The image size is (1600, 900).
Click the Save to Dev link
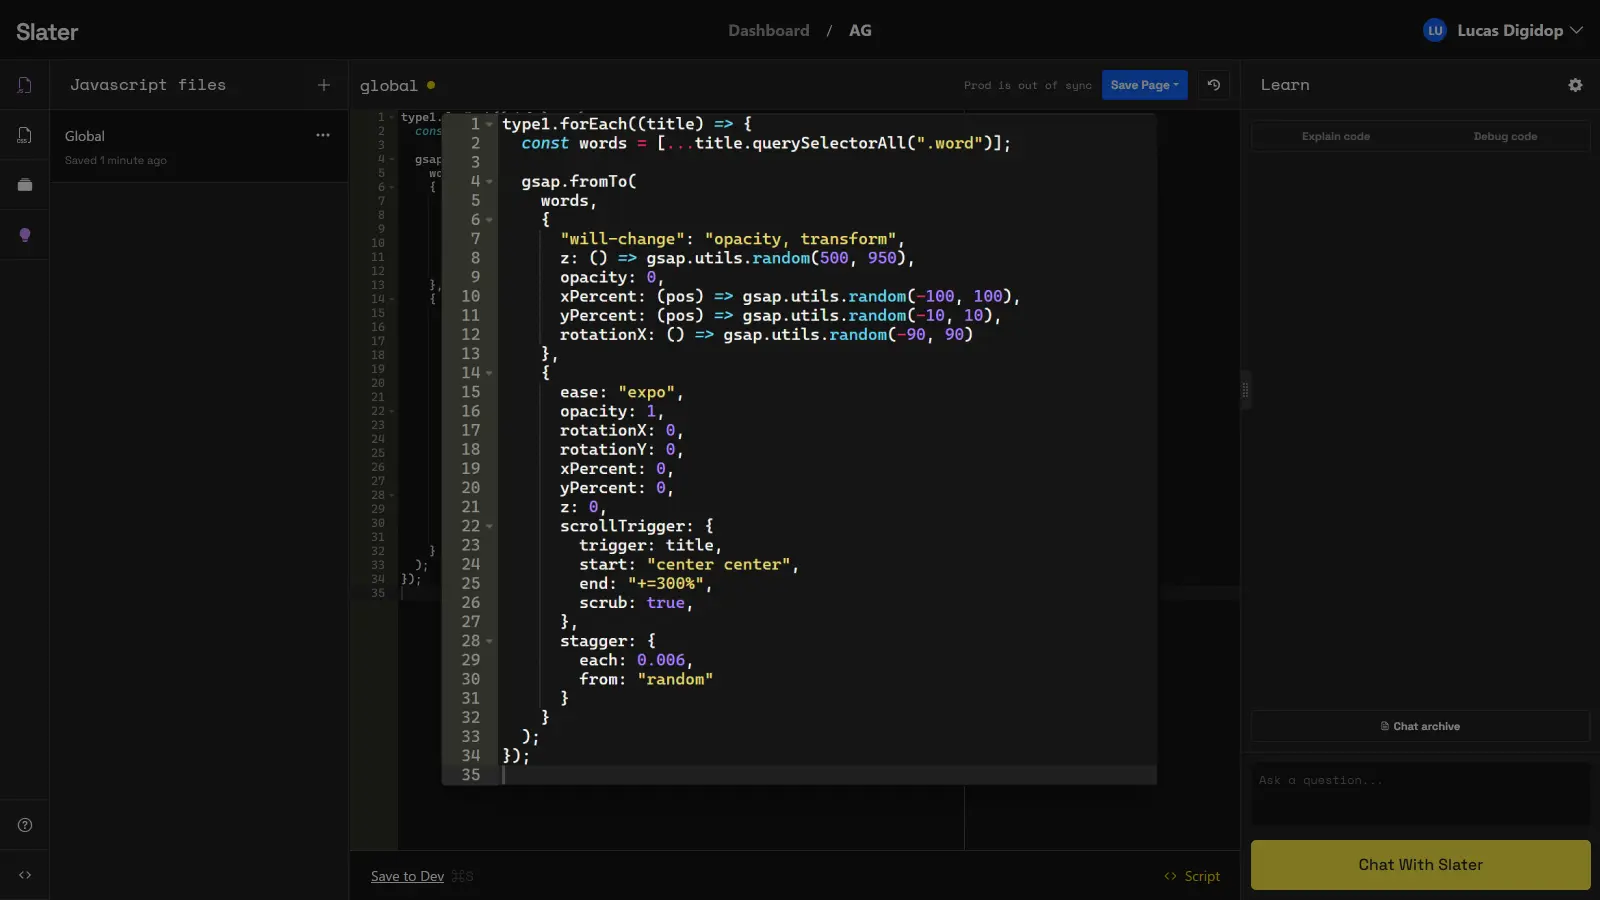(x=406, y=875)
